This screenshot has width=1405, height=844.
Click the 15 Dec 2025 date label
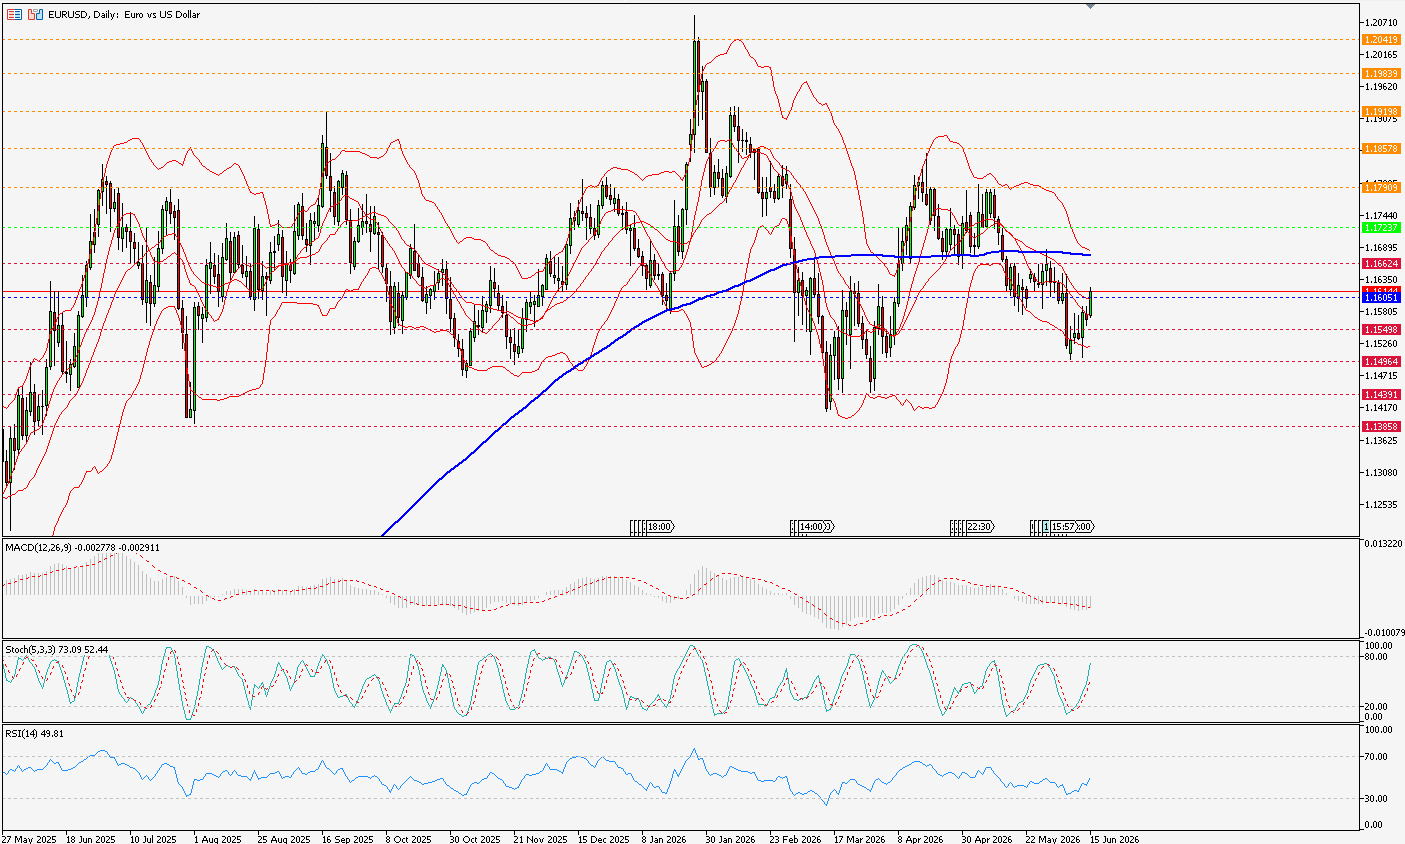pos(604,839)
